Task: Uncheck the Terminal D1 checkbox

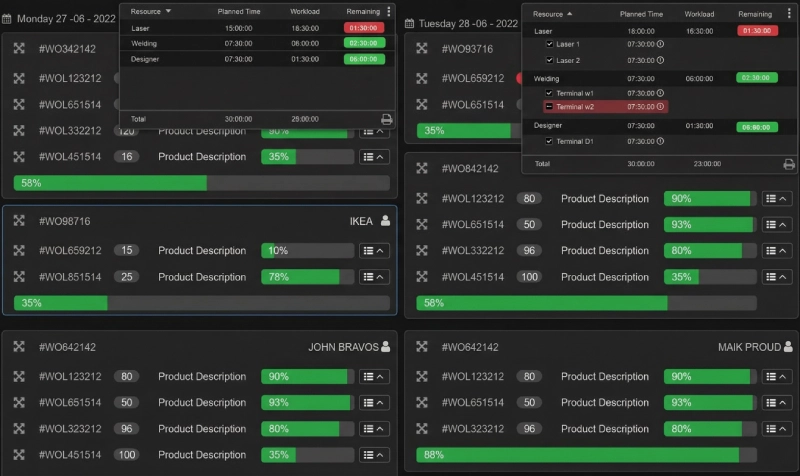Action: click(x=549, y=141)
